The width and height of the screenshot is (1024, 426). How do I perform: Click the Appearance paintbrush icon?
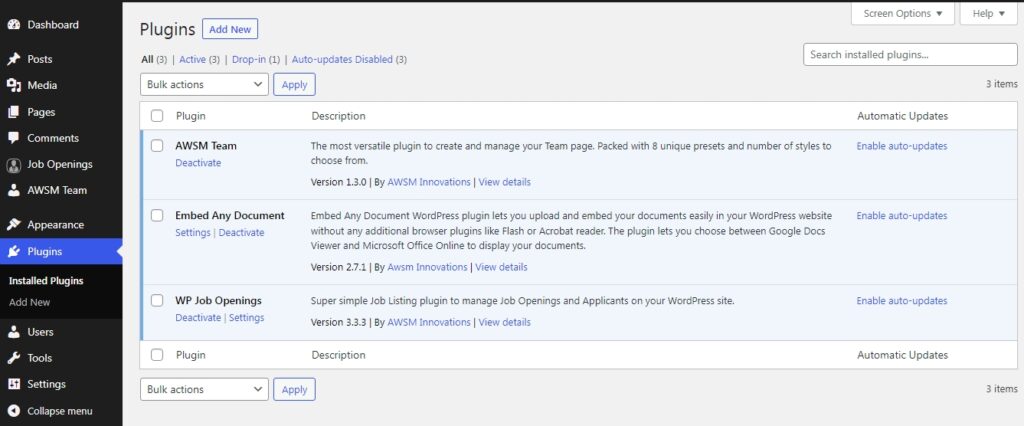[14, 225]
